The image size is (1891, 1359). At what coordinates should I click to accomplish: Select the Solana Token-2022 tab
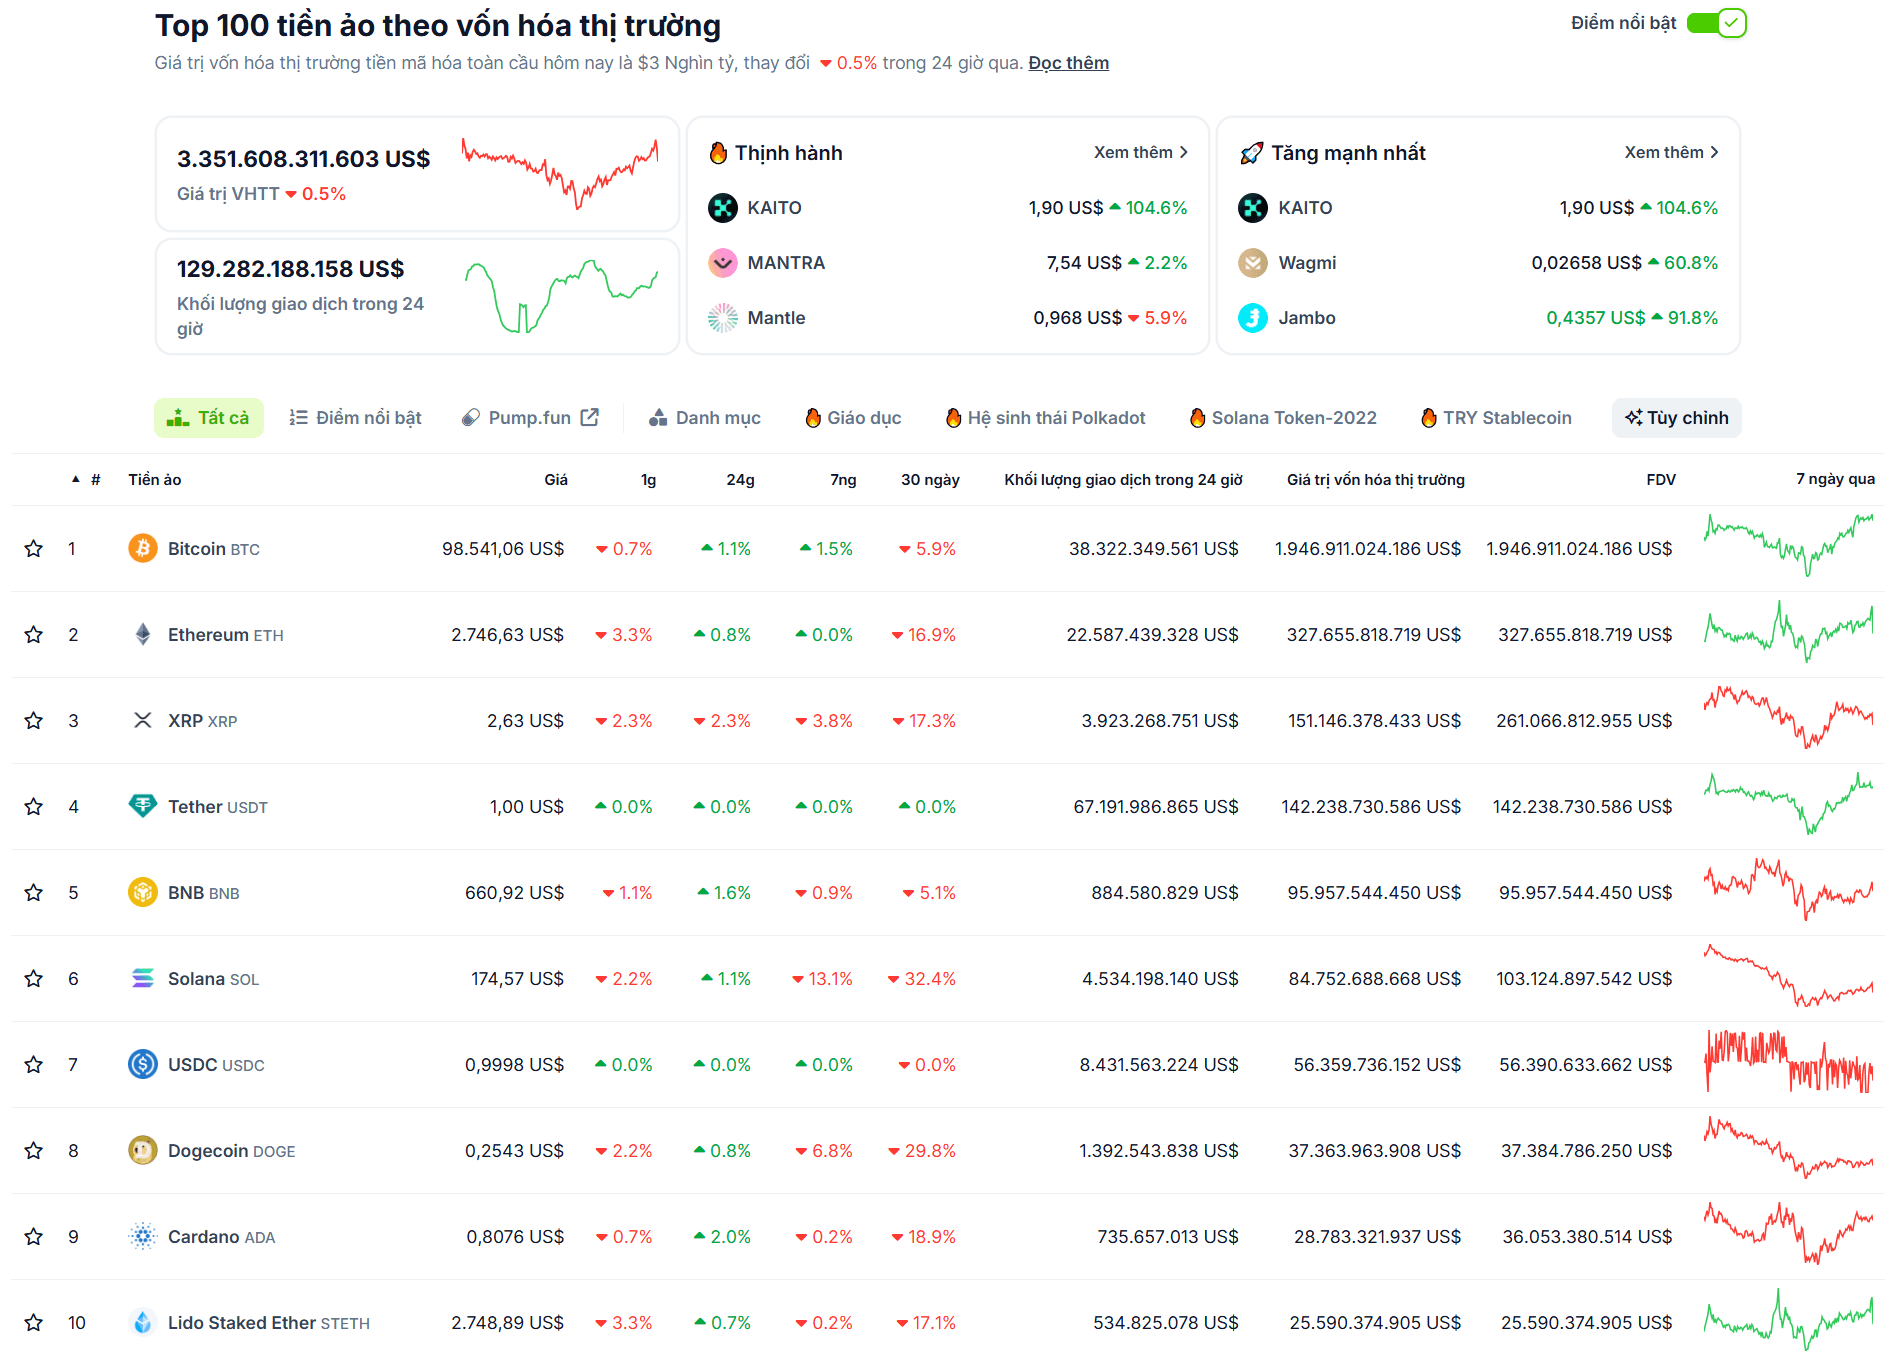[x=1283, y=418]
